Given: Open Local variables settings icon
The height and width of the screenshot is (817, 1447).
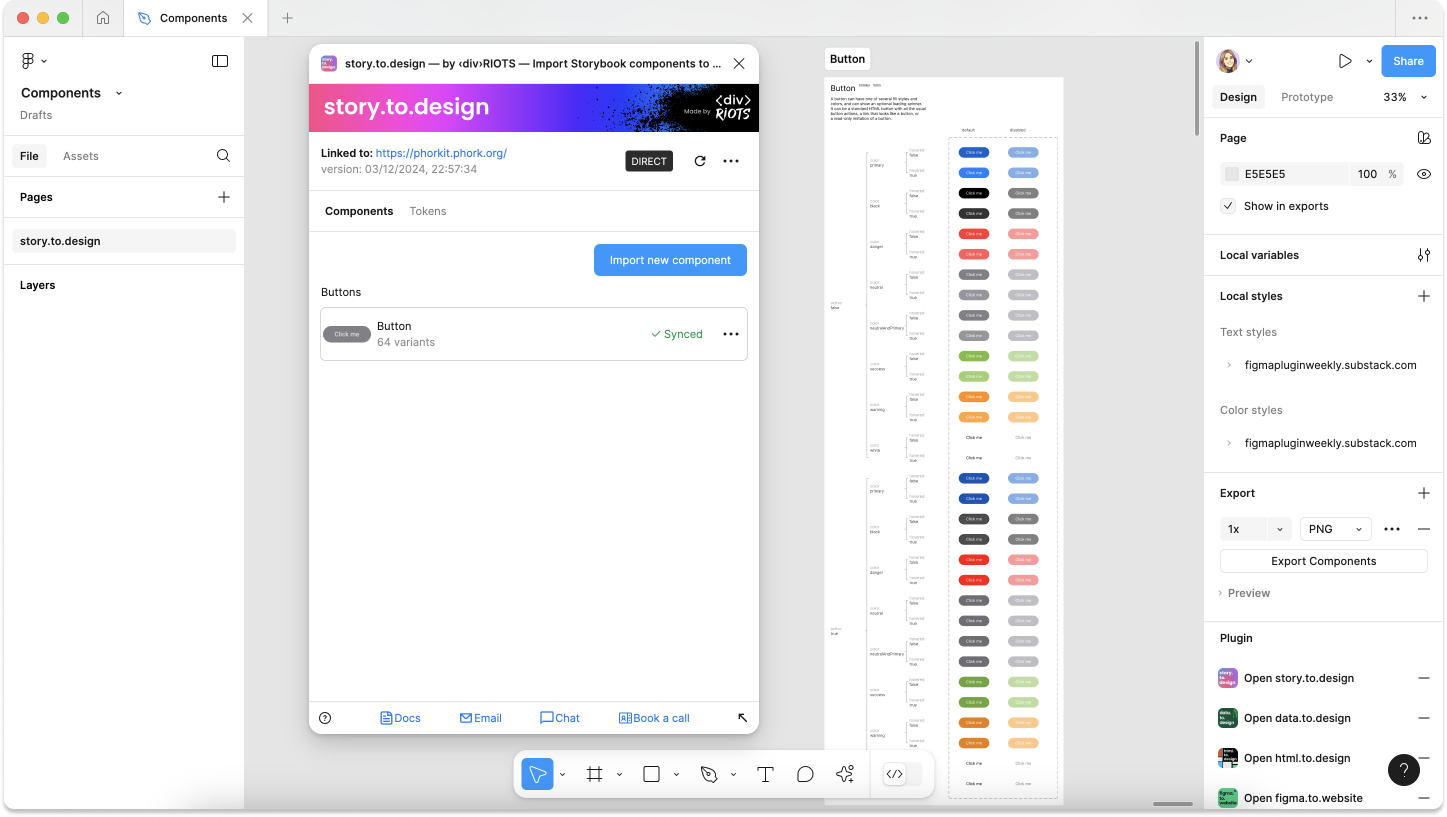Looking at the screenshot, I should (x=1424, y=255).
